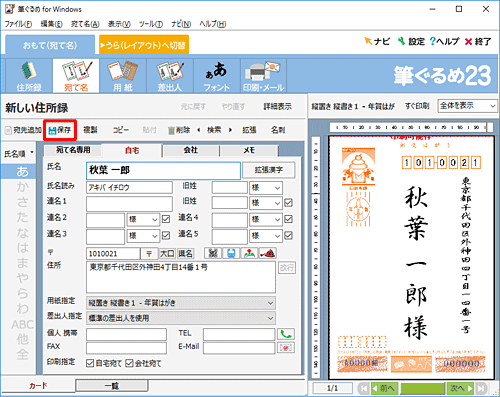Viewport: 500px width, 397px height.
Task: Click すぐ印刷 in the preview header
Action: coord(417,106)
